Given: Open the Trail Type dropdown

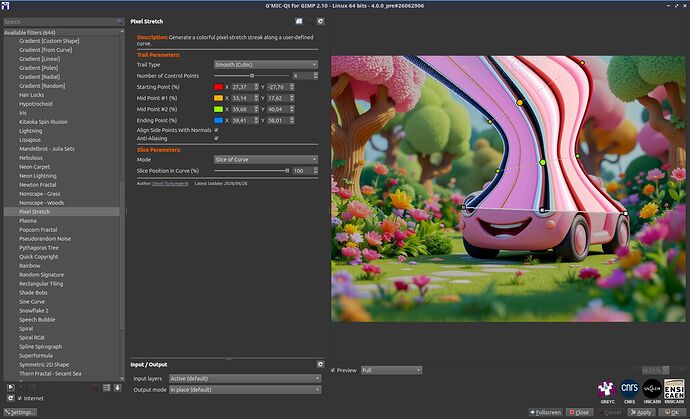Looking at the screenshot, I should pos(266,65).
